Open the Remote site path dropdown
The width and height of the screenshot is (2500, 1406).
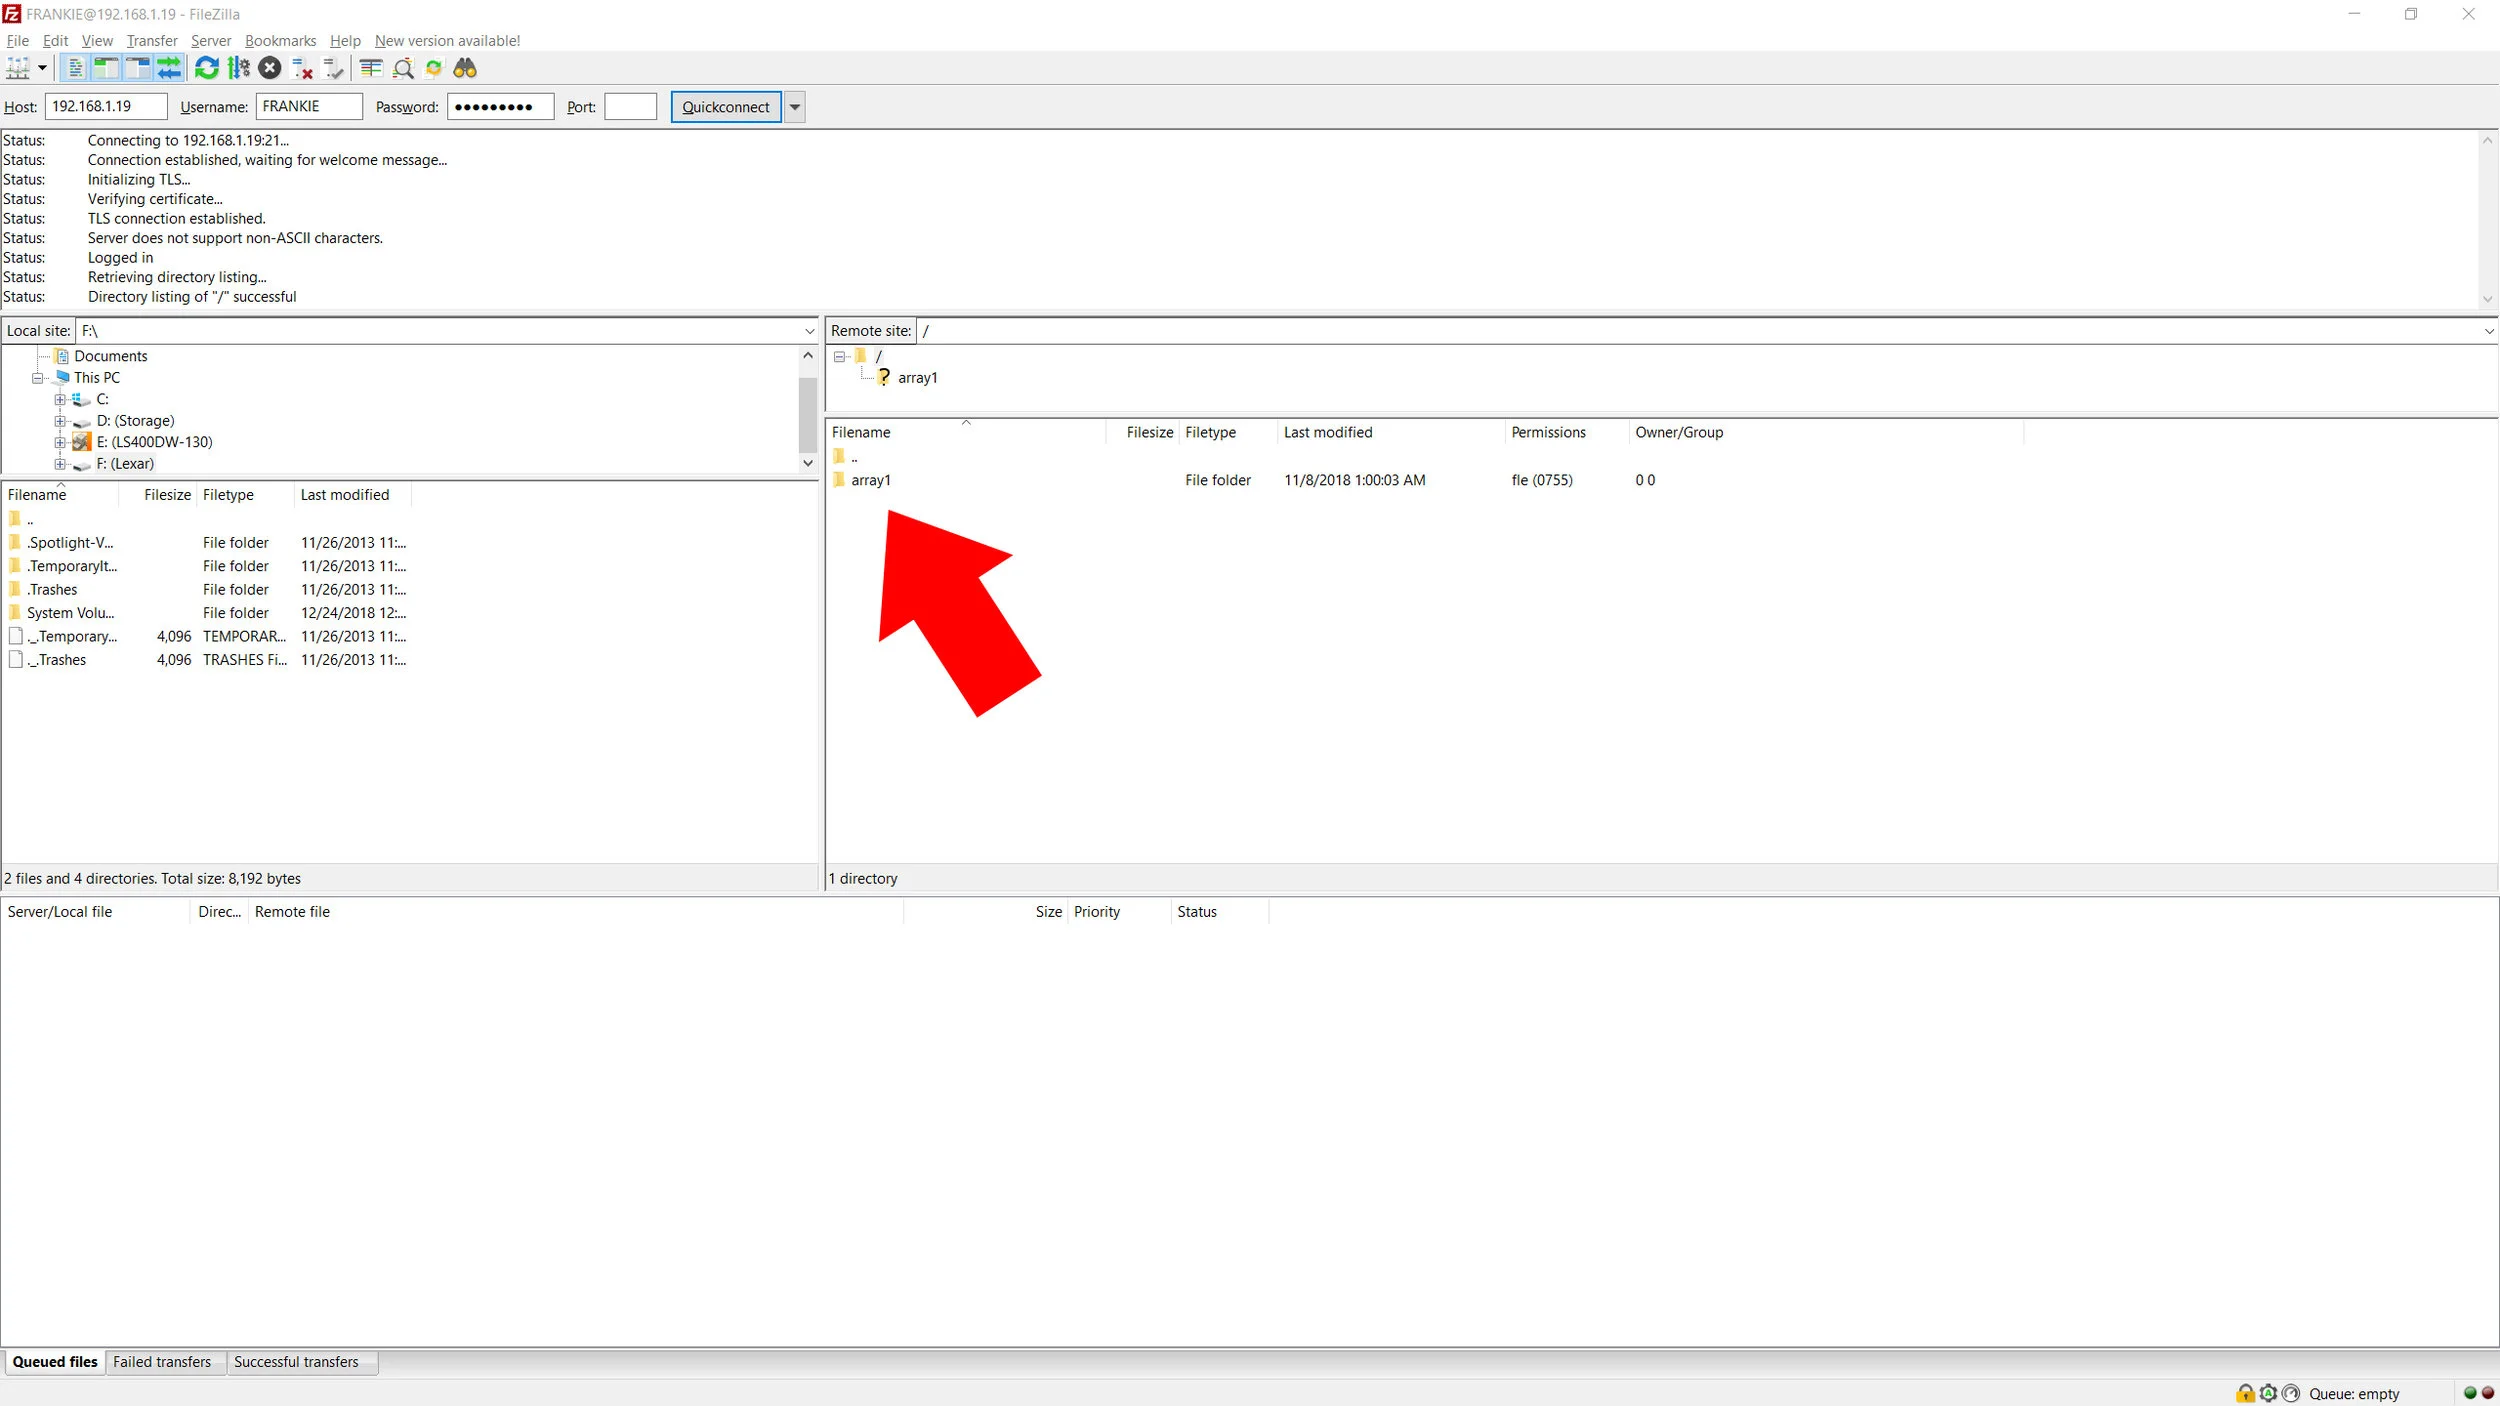[2488, 331]
